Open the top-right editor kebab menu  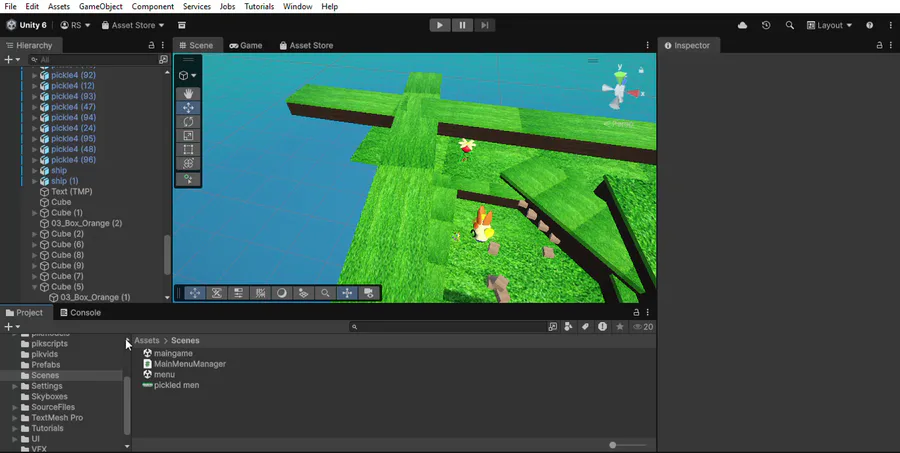[x=891, y=25]
